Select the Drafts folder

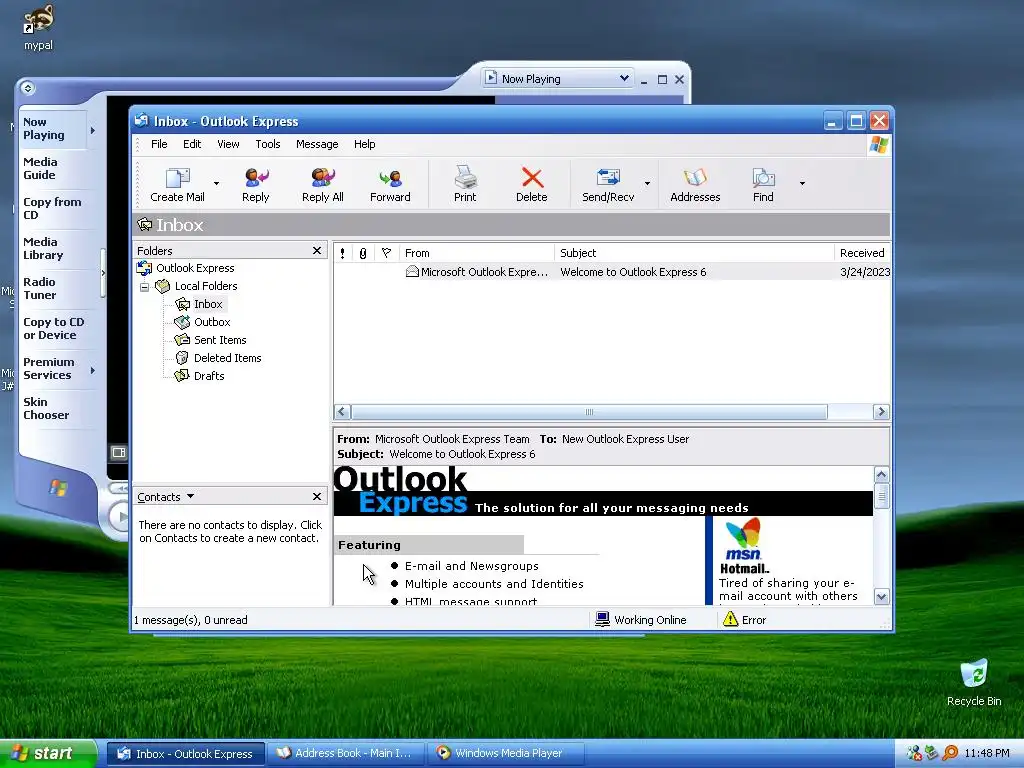pyautogui.click(x=209, y=376)
